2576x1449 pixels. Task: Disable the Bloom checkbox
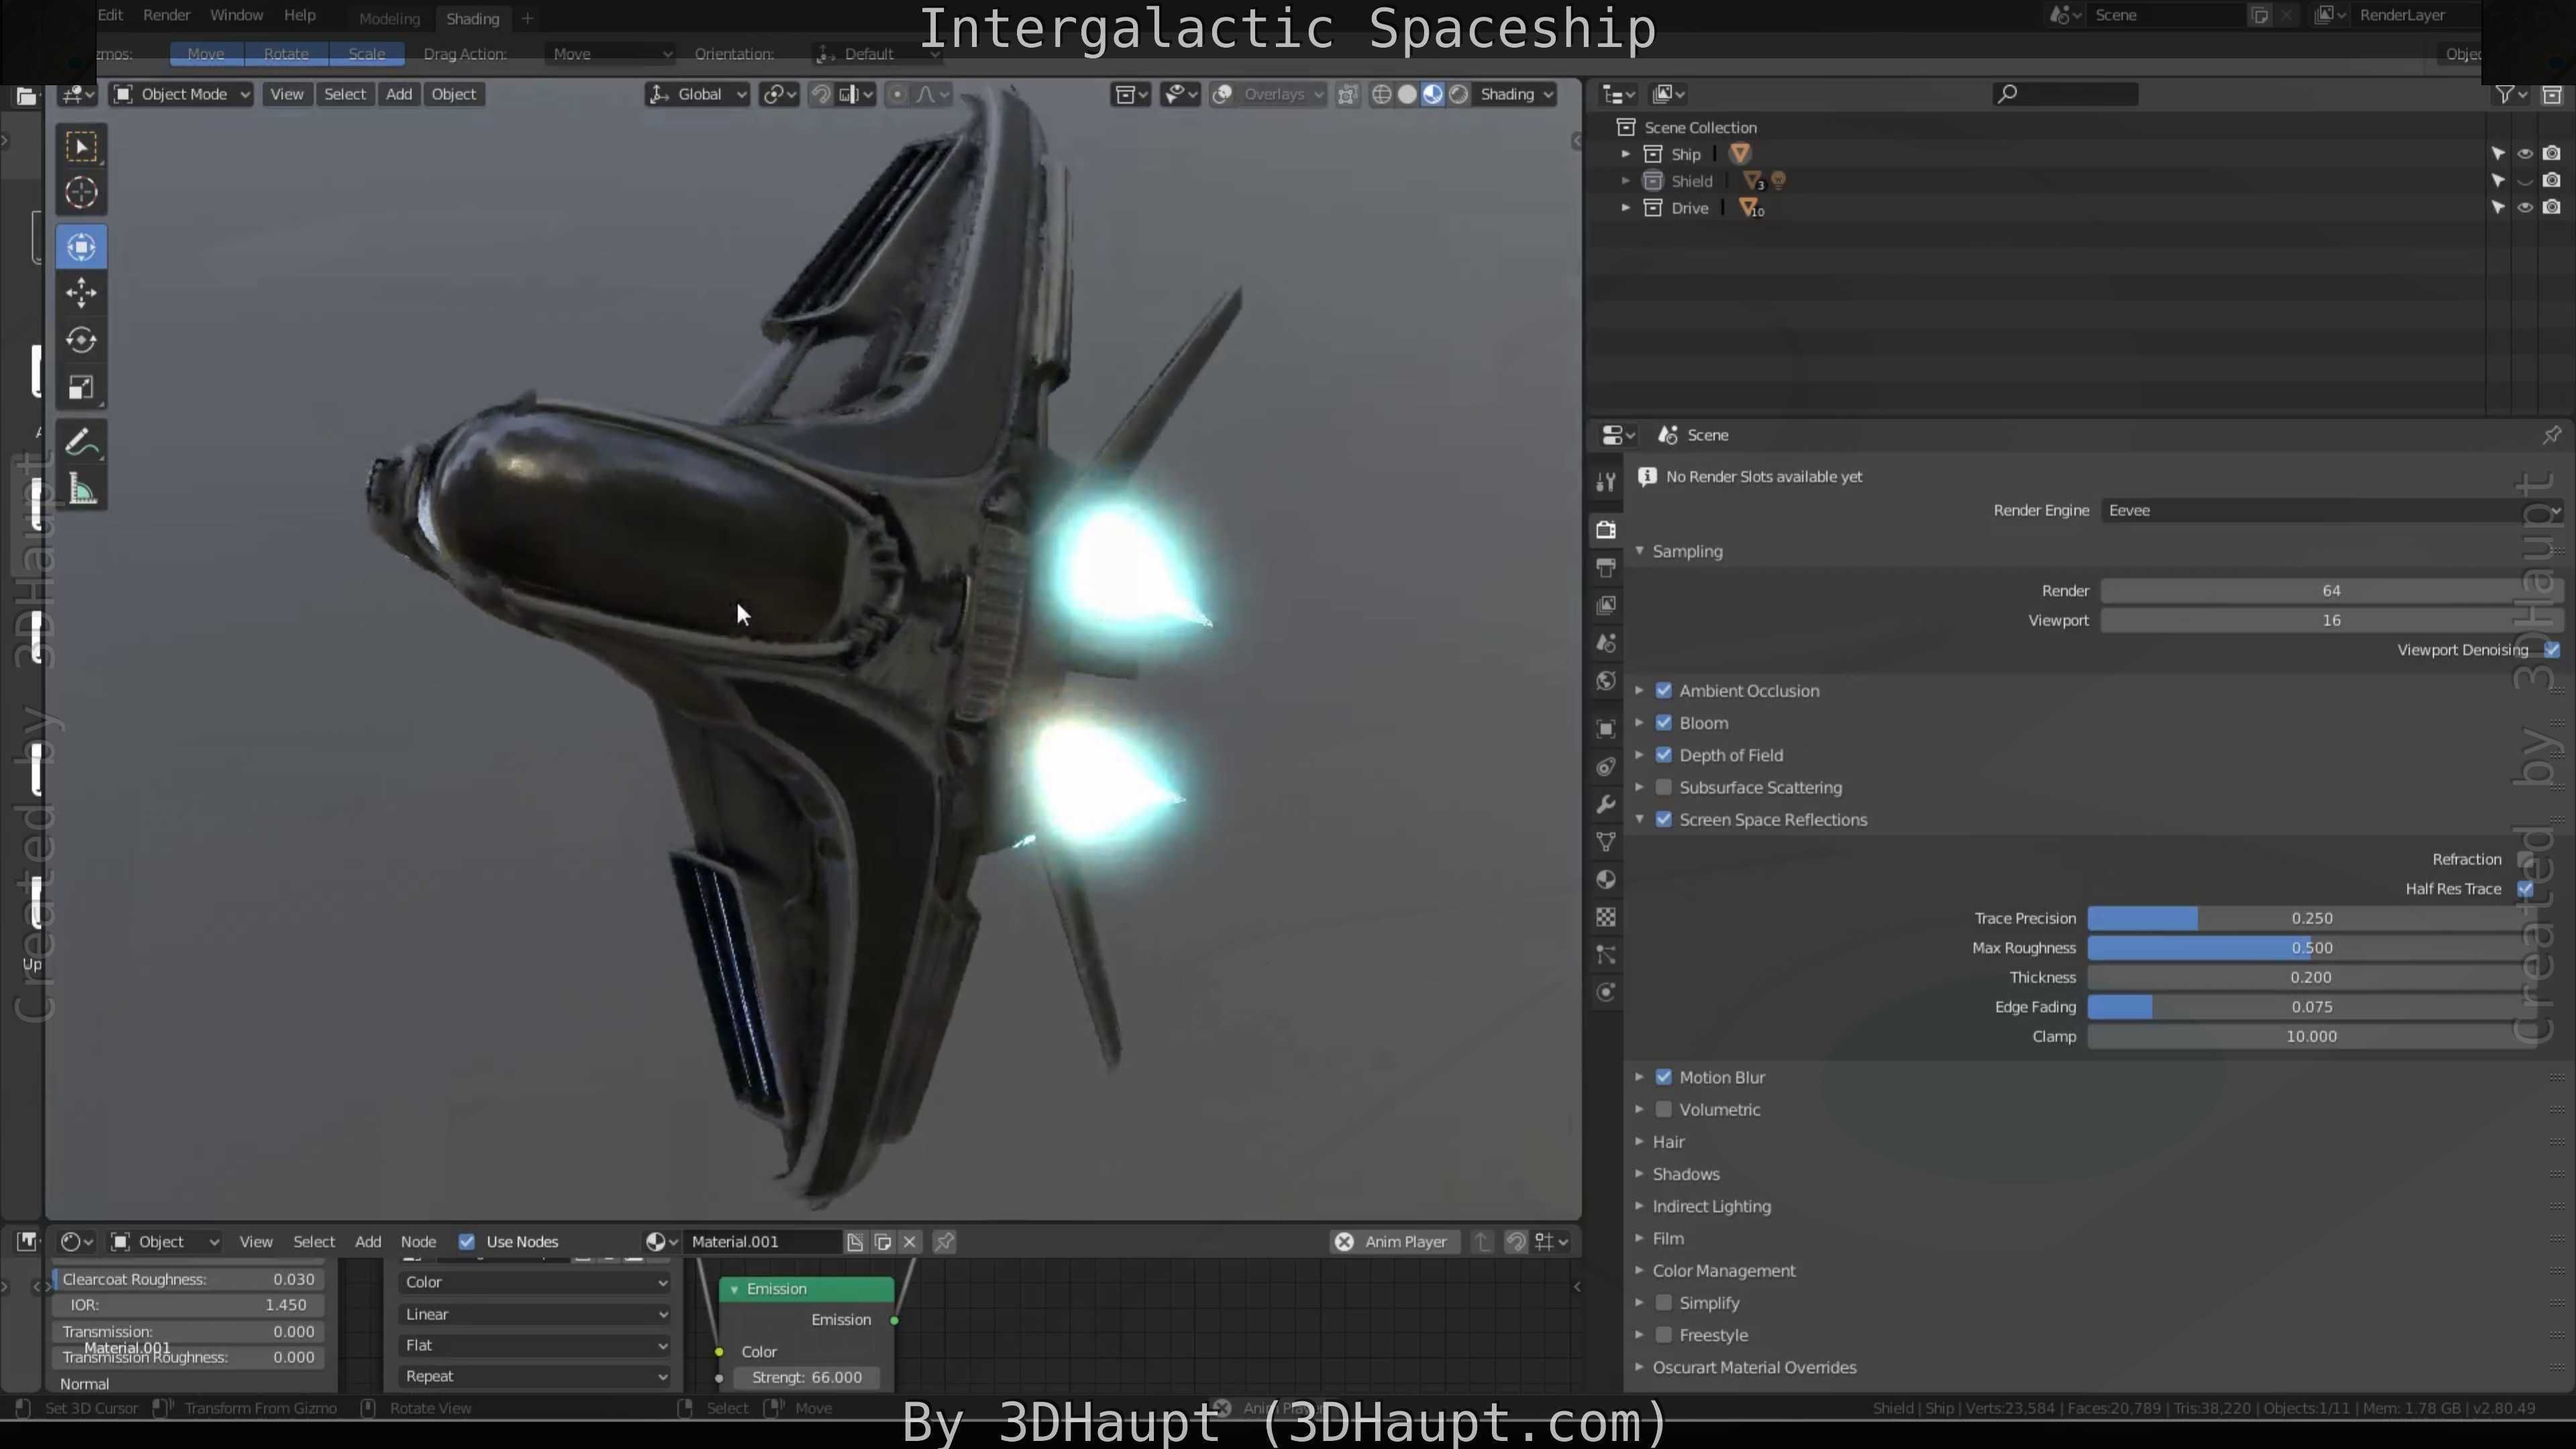tap(1664, 722)
